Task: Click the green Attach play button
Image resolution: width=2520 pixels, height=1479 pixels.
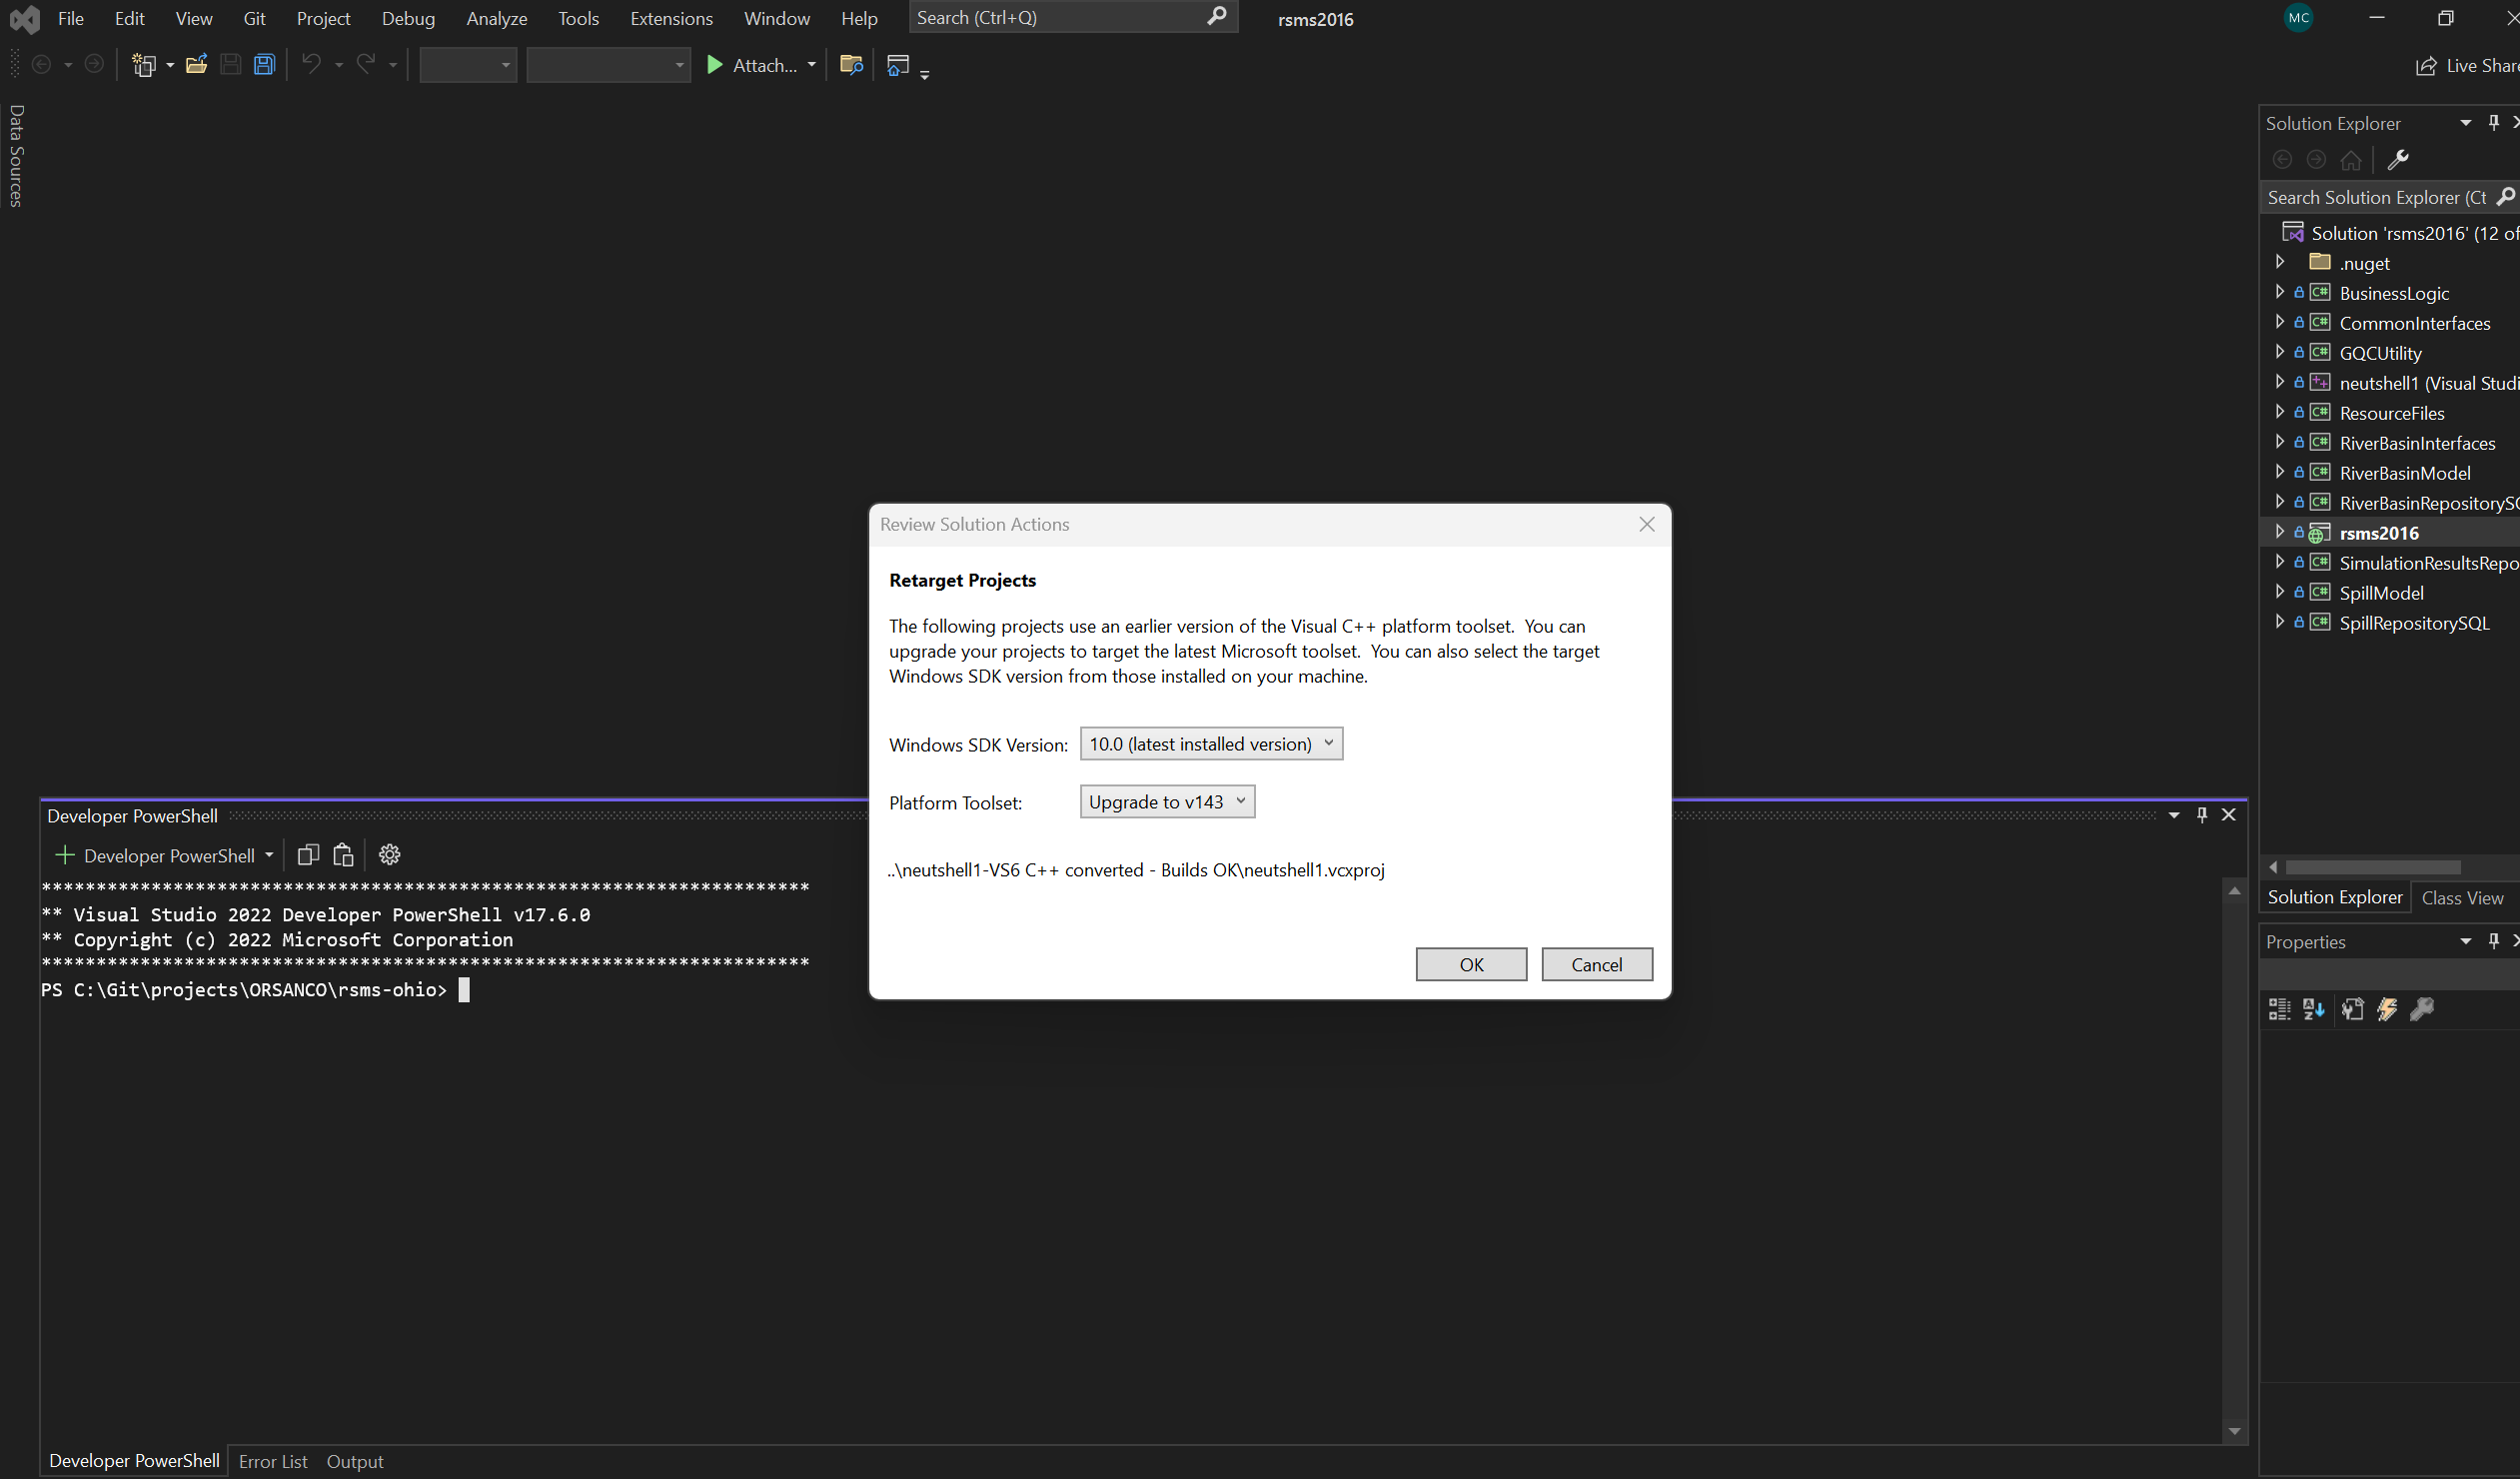Action: coord(714,65)
